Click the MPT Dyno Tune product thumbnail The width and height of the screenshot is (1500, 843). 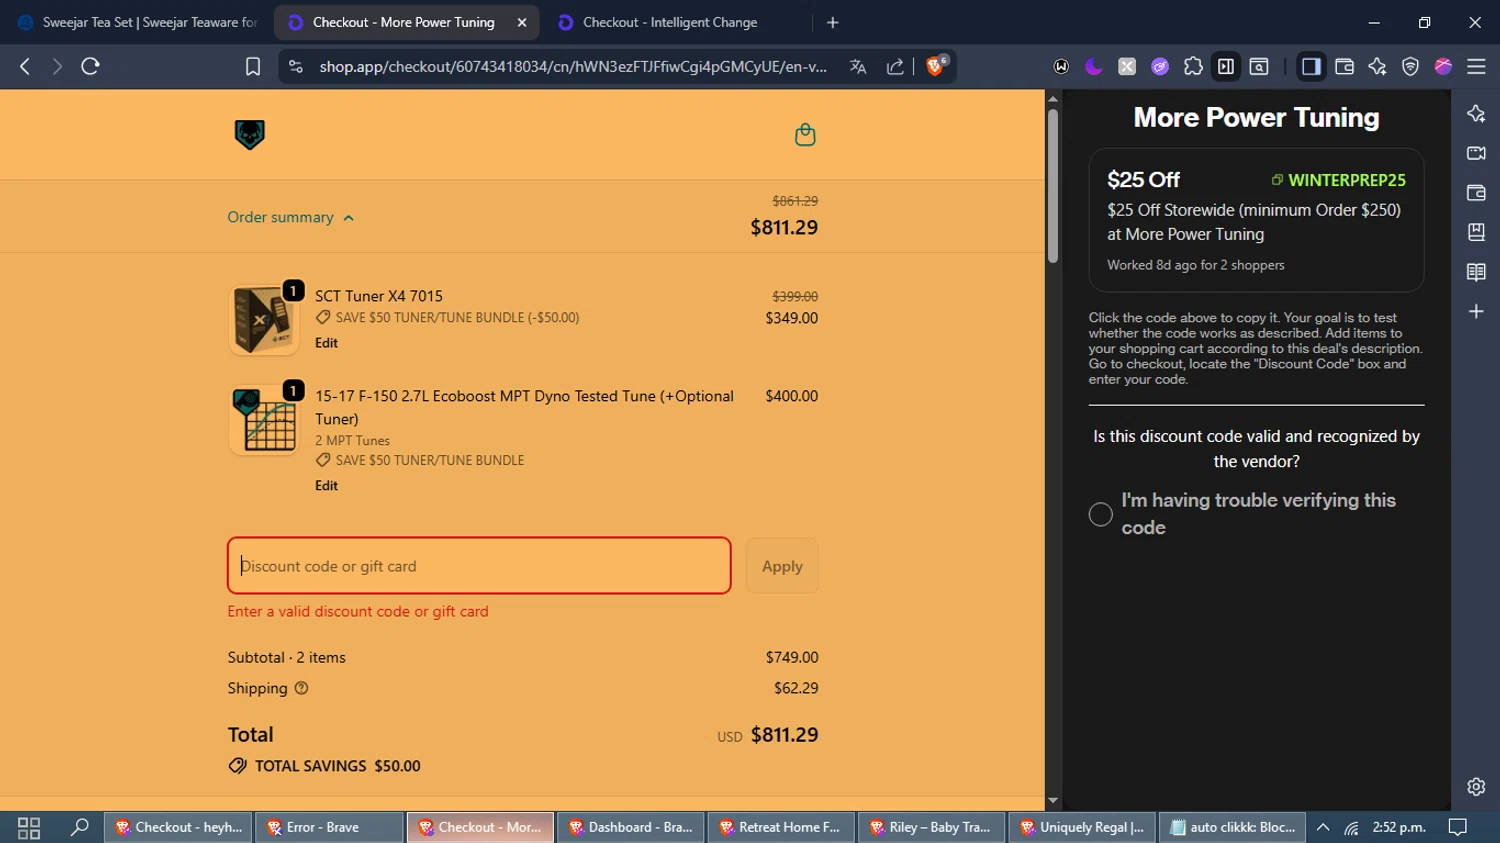click(x=264, y=420)
